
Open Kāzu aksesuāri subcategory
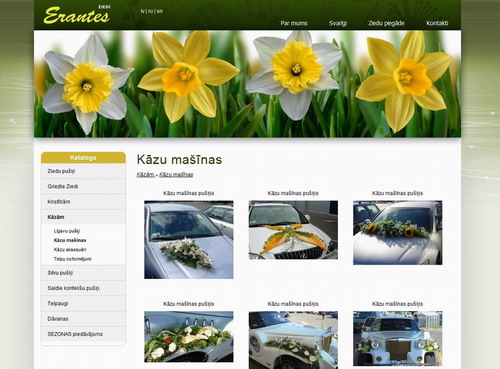tap(70, 250)
